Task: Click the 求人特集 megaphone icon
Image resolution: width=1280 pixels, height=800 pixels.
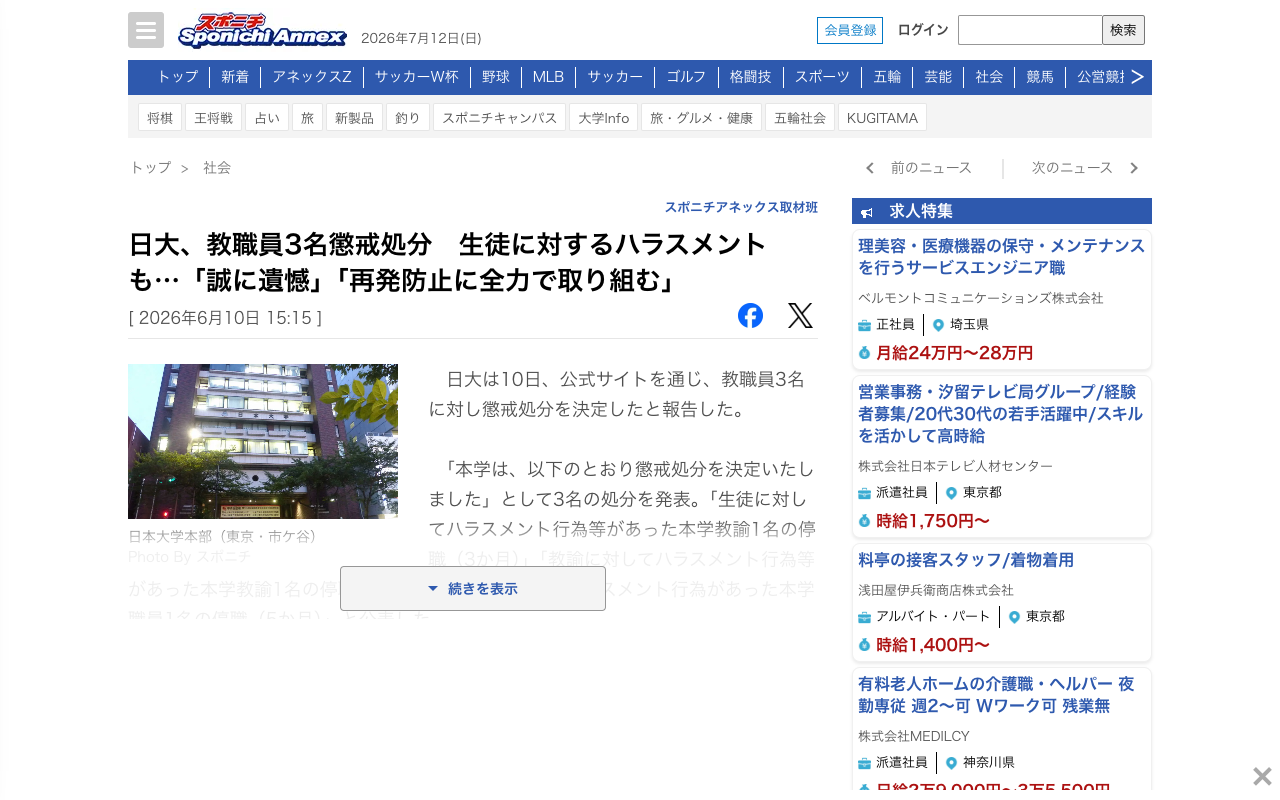Action: point(867,212)
